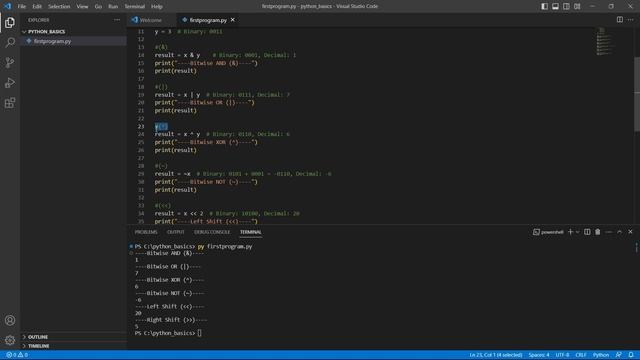Select language mode Python in status bar
Image resolution: width=640 pixels, height=360 pixels.
(x=601, y=355)
